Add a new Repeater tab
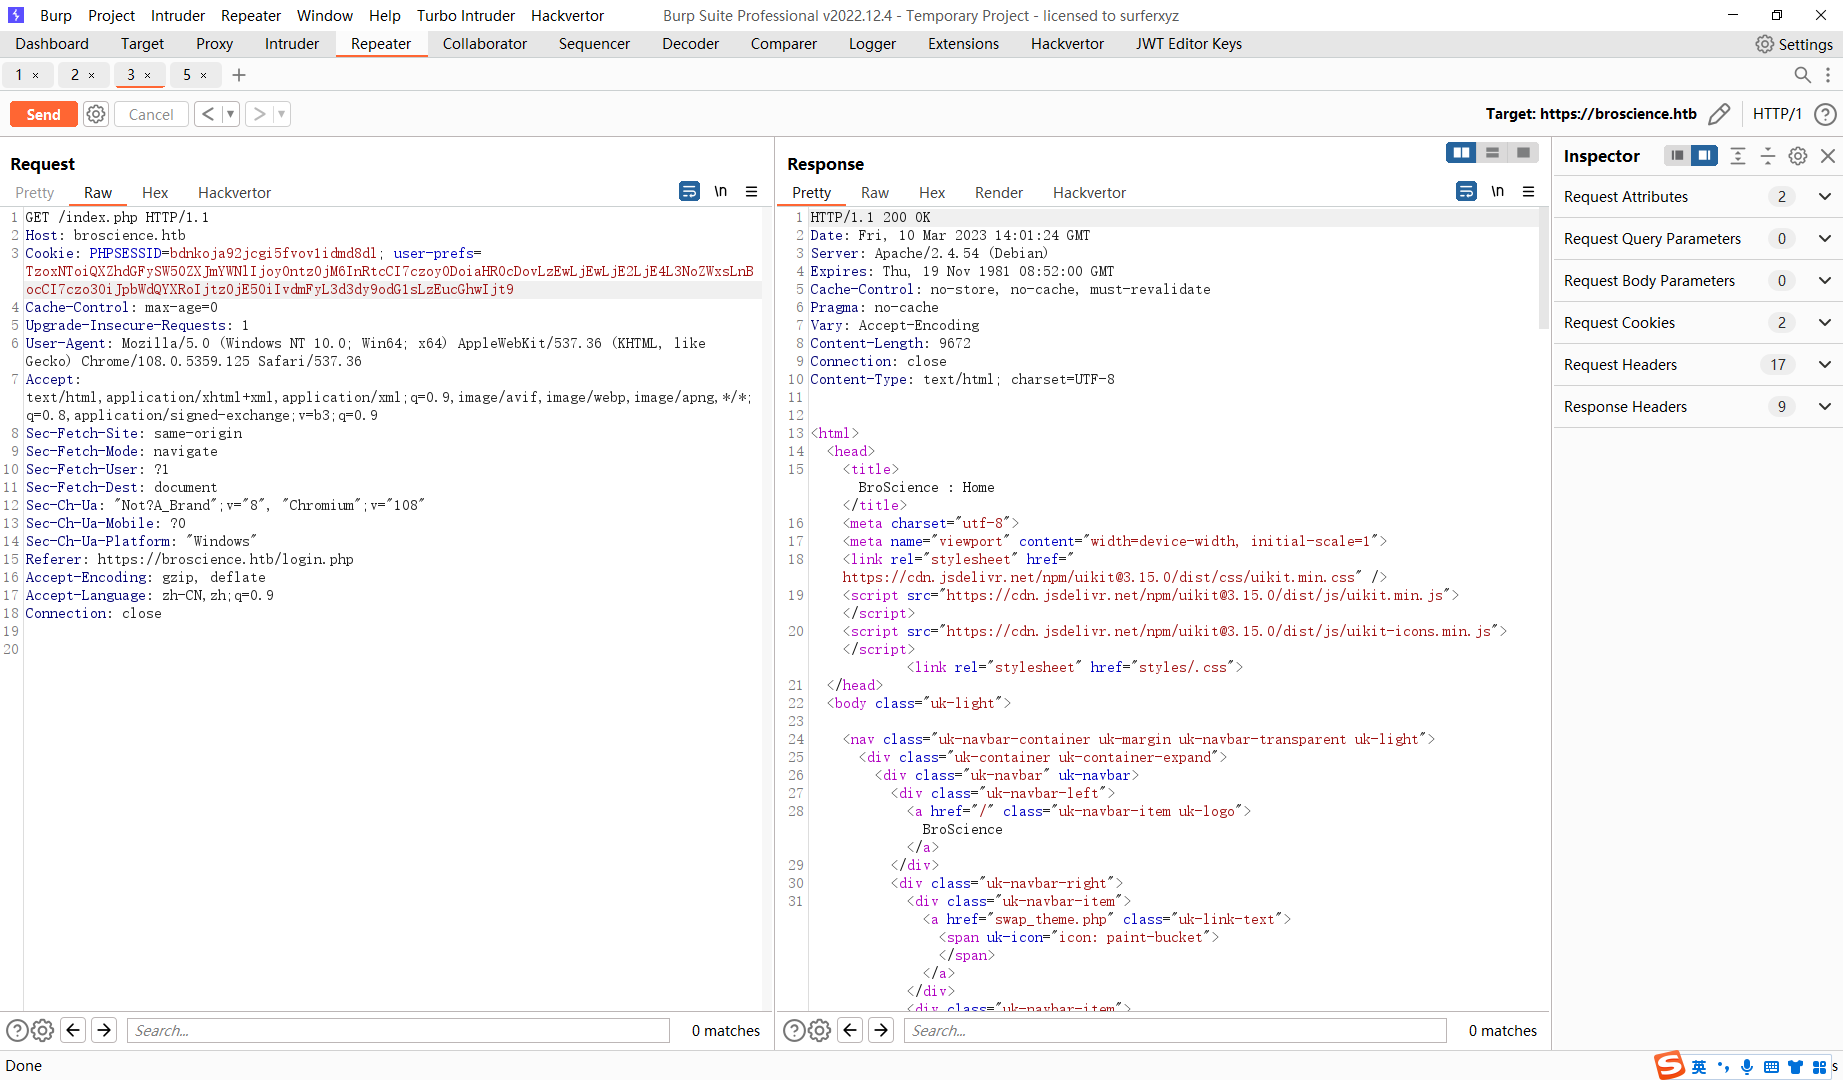Screen dimensions: 1843x1080 (x=239, y=75)
